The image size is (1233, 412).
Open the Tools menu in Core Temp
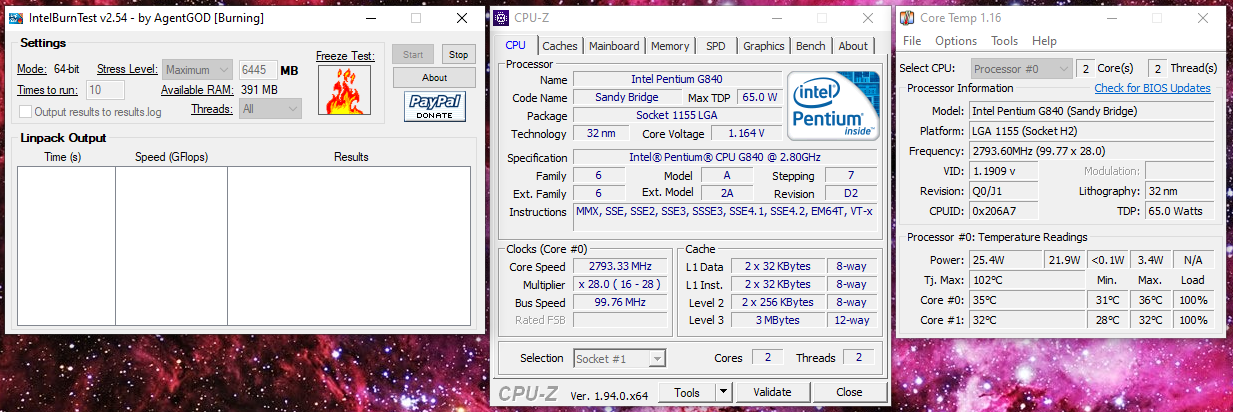[x=1004, y=41]
